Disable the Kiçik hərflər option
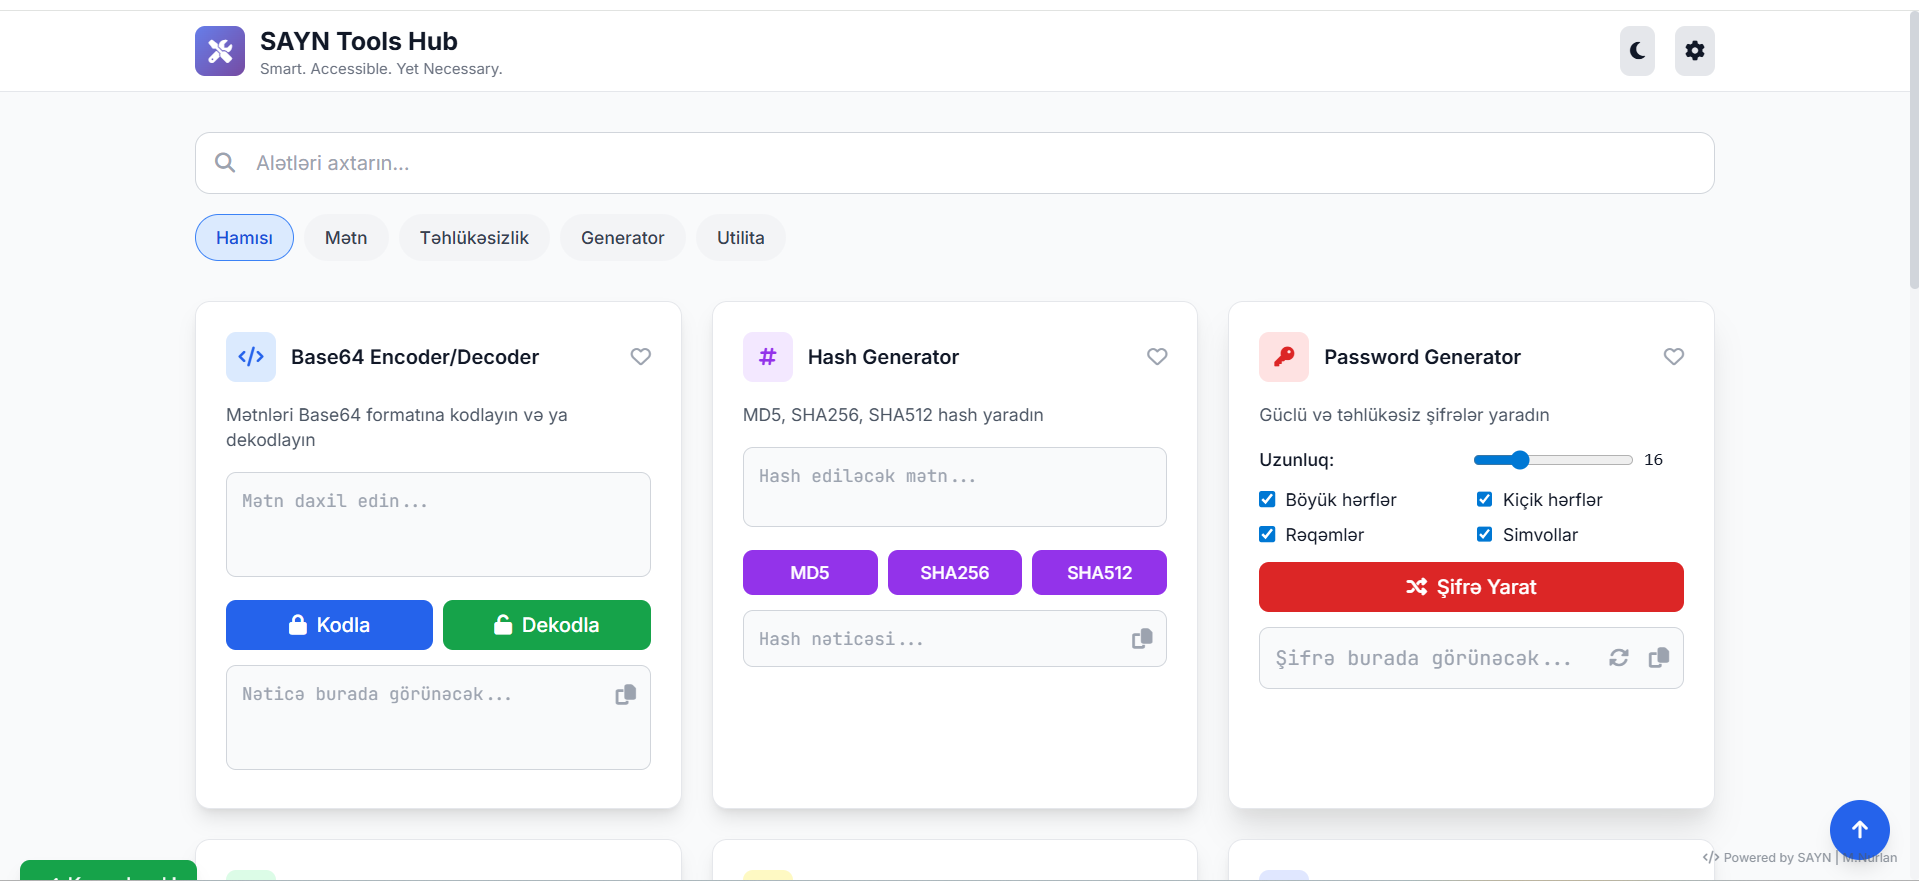Screen dimensions: 1919x881 pyautogui.click(x=1485, y=500)
